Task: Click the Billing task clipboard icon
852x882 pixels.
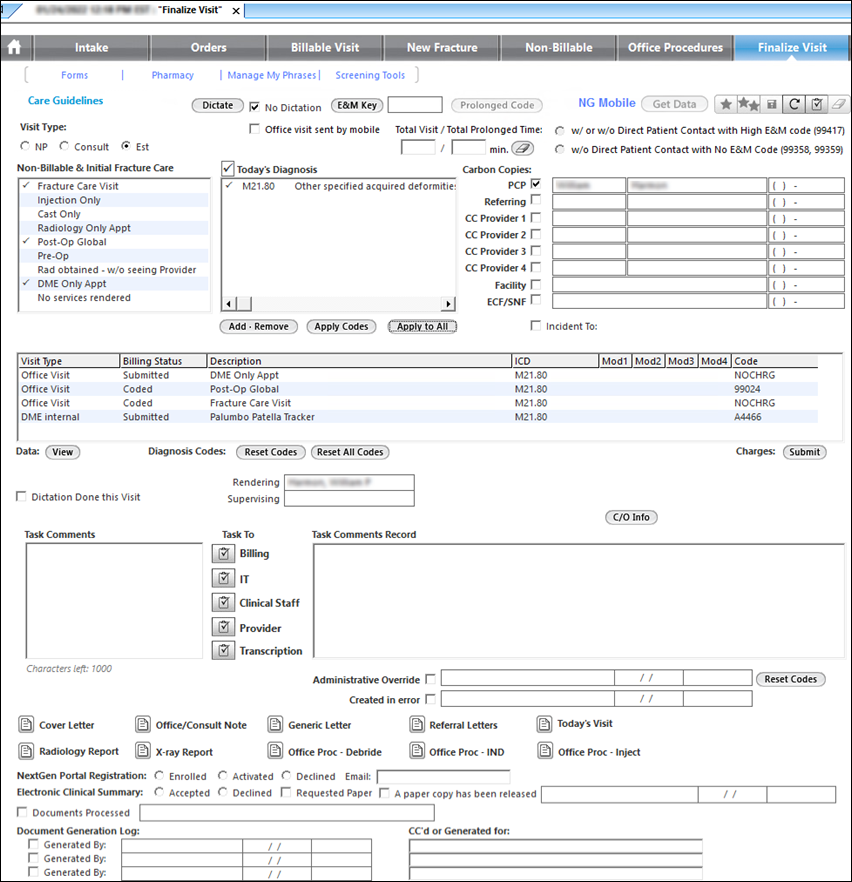Action: point(223,554)
